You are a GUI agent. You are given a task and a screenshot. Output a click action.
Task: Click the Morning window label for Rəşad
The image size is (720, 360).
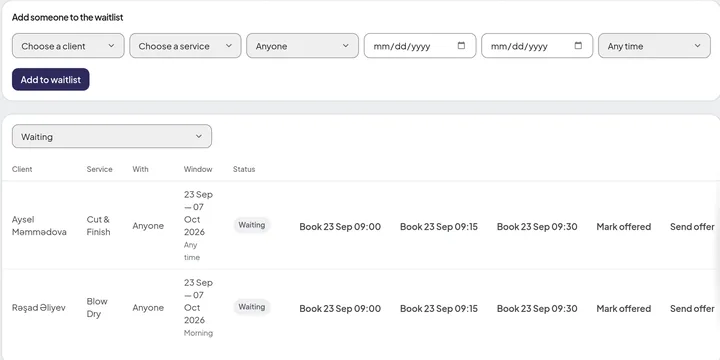tap(198, 333)
